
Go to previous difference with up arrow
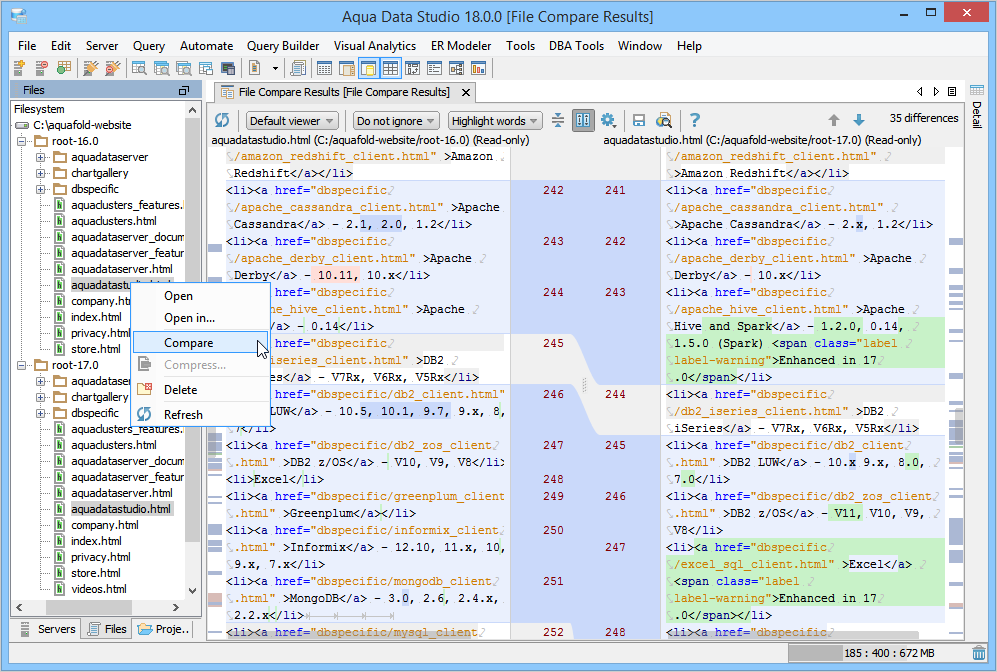(834, 120)
